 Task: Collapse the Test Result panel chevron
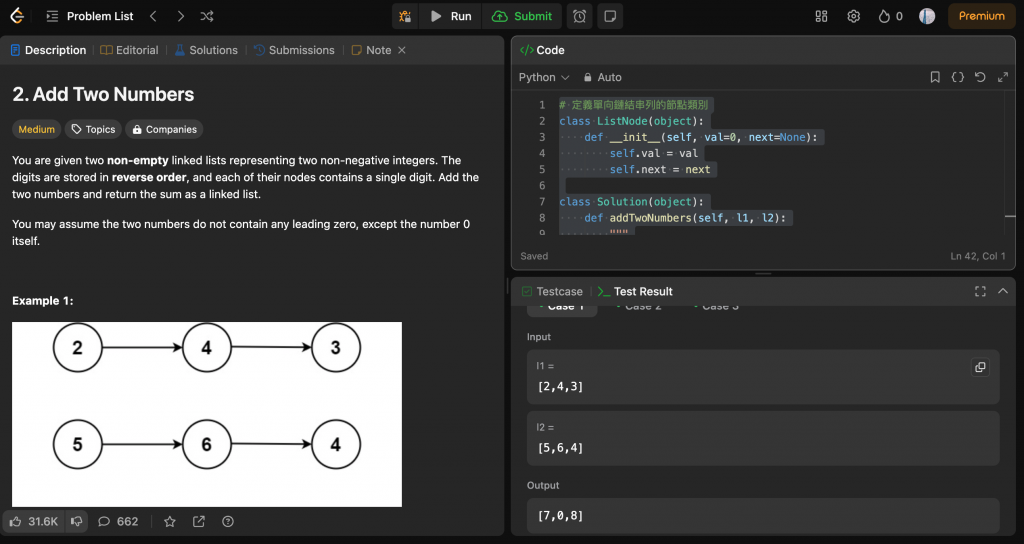tap(1003, 291)
